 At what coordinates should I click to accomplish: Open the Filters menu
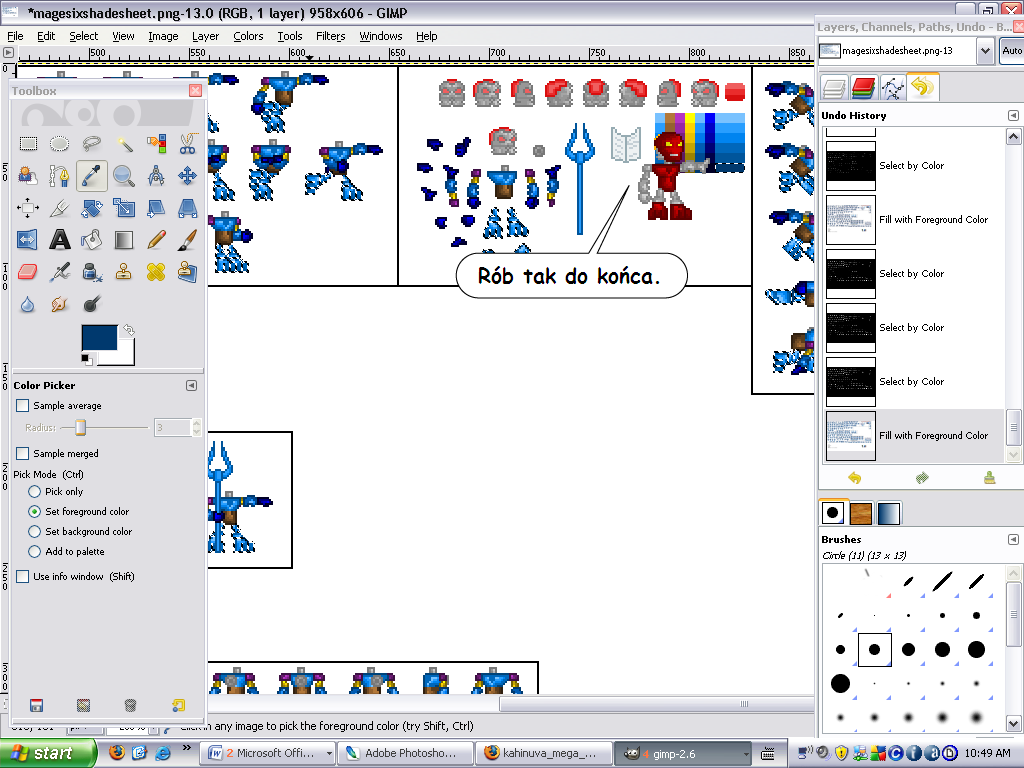click(330, 36)
